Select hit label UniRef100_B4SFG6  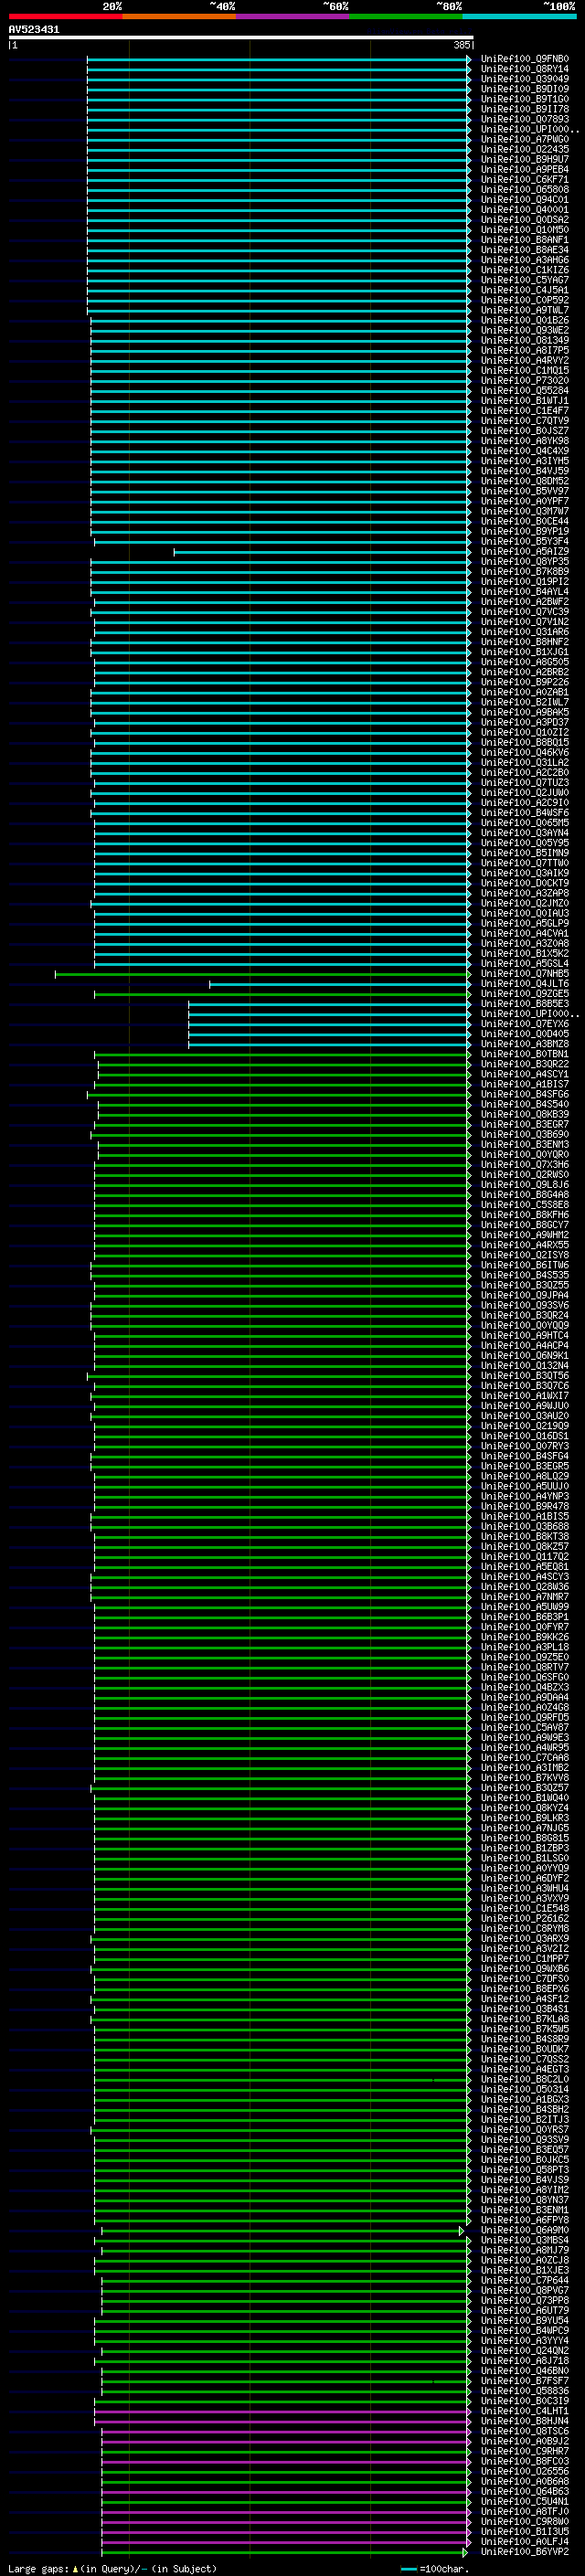tap(525, 1095)
